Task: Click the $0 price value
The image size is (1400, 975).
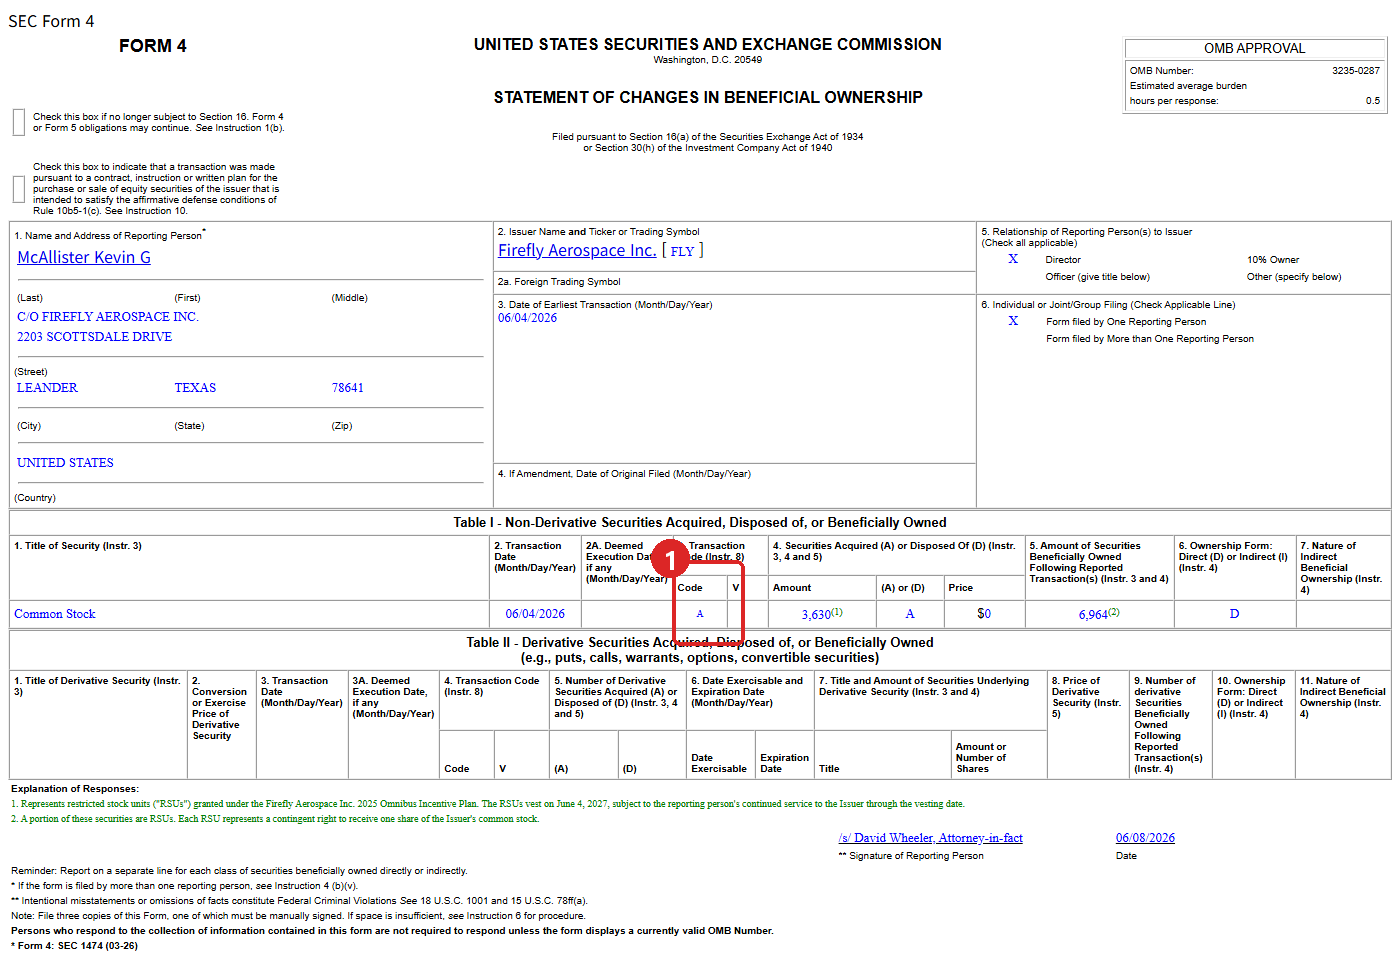Action: coord(984,614)
